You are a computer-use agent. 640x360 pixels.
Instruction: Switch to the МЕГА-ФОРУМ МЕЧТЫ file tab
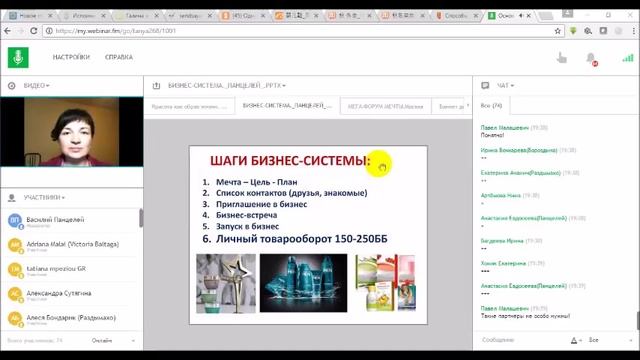coord(385,107)
